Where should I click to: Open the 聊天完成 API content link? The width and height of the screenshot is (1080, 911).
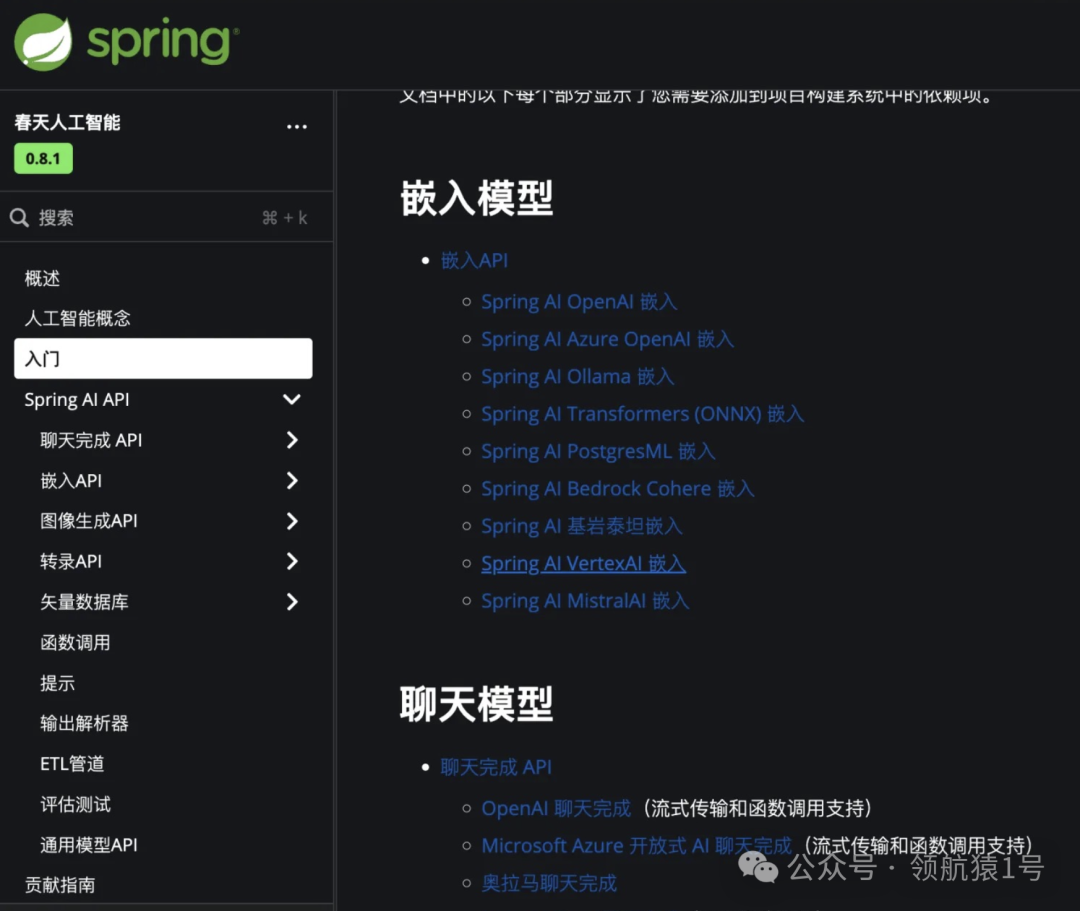click(x=496, y=766)
